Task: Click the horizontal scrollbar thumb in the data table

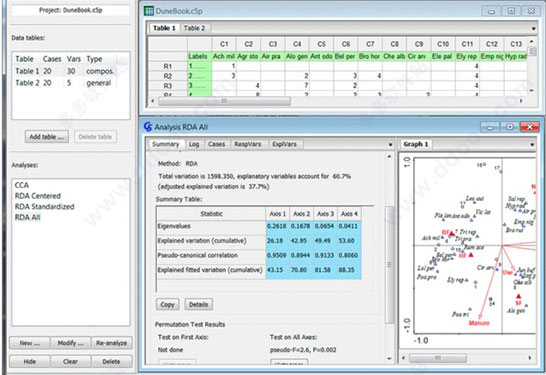Action: (x=224, y=101)
